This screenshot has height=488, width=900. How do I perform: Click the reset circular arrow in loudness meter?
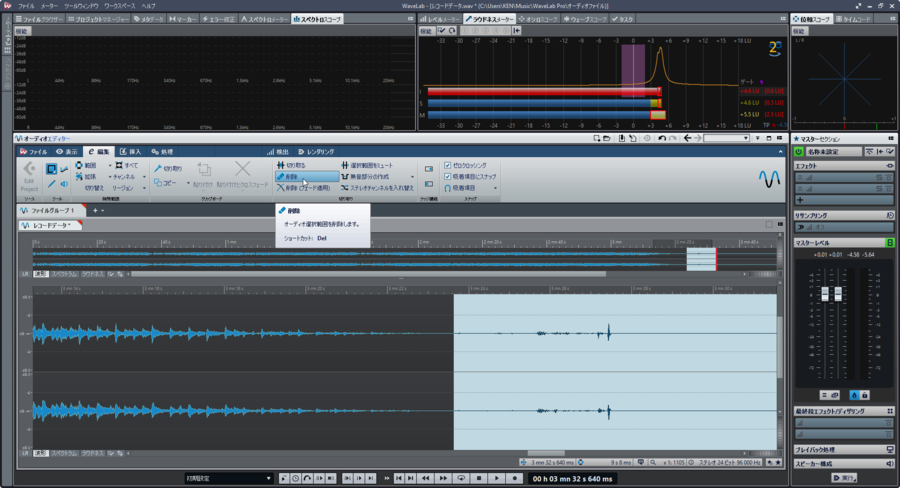pyautogui.click(x=452, y=30)
